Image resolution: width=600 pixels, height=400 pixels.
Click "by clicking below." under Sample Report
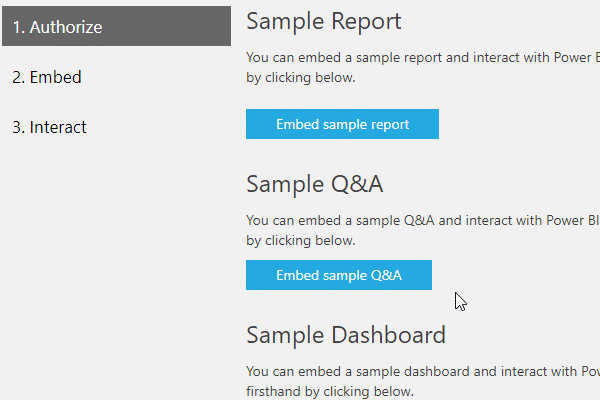click(300, 77)
